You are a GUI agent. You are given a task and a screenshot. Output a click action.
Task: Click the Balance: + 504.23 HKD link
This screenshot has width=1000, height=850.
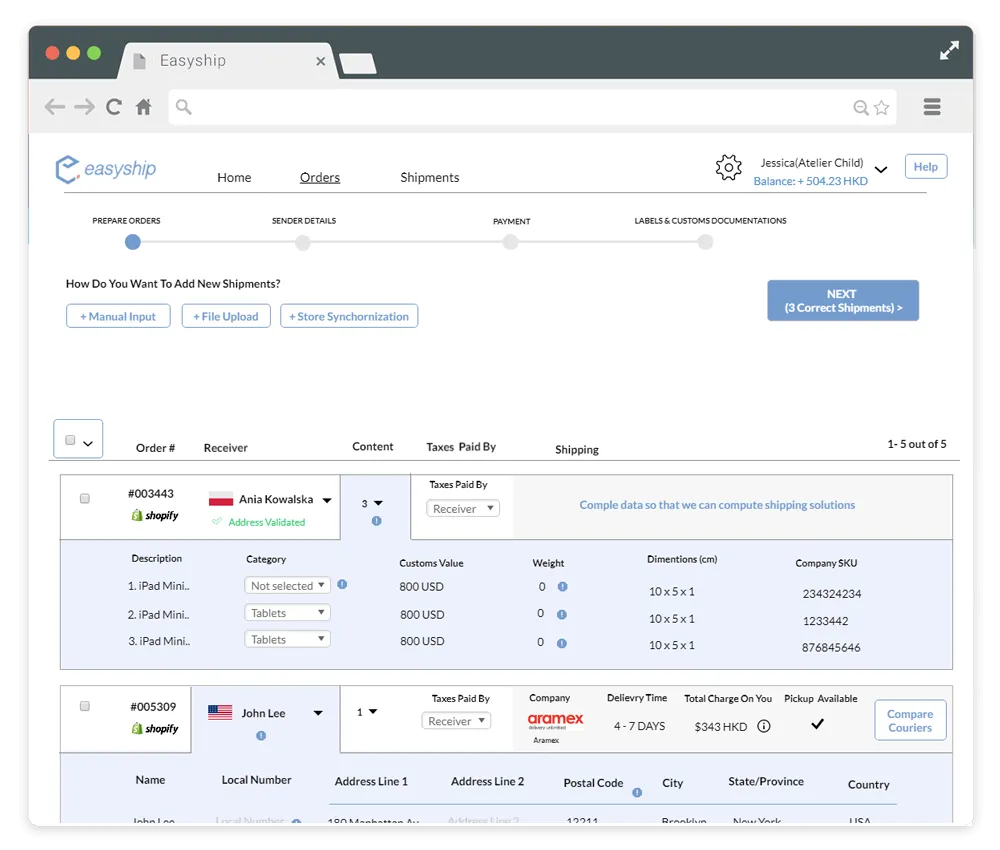810,181
